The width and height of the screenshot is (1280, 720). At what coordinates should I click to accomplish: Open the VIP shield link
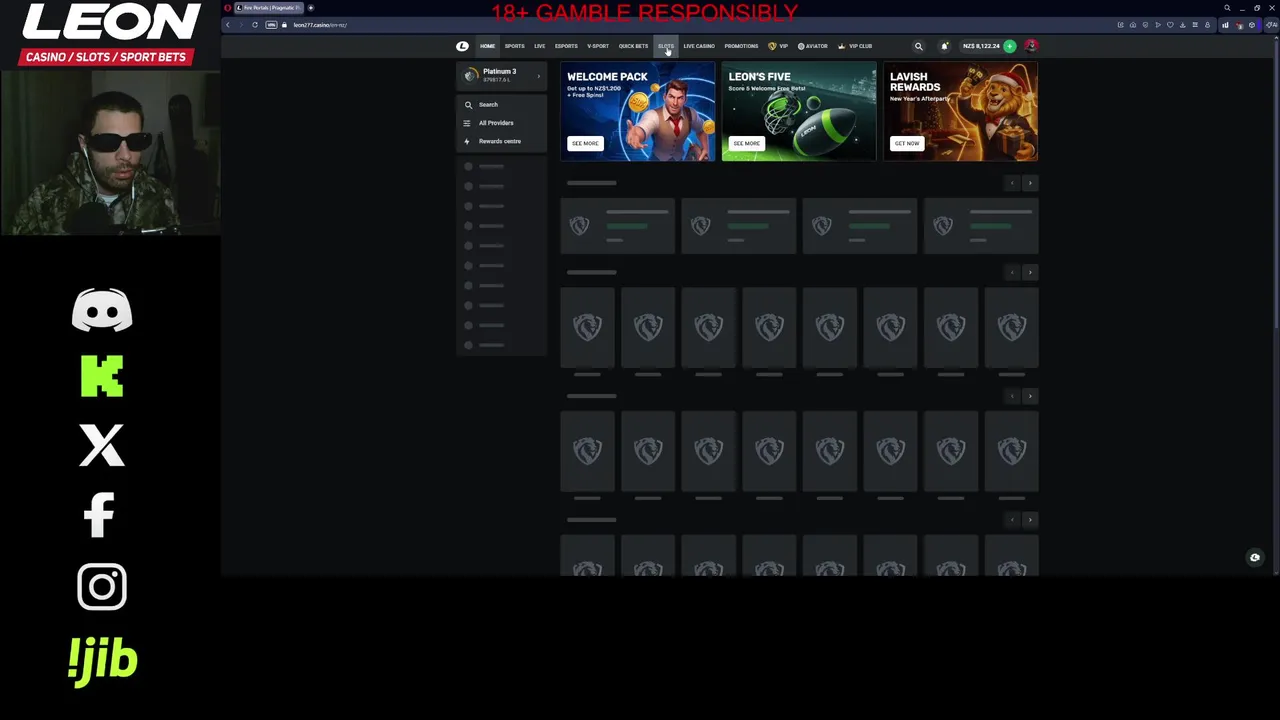(778, 46)
